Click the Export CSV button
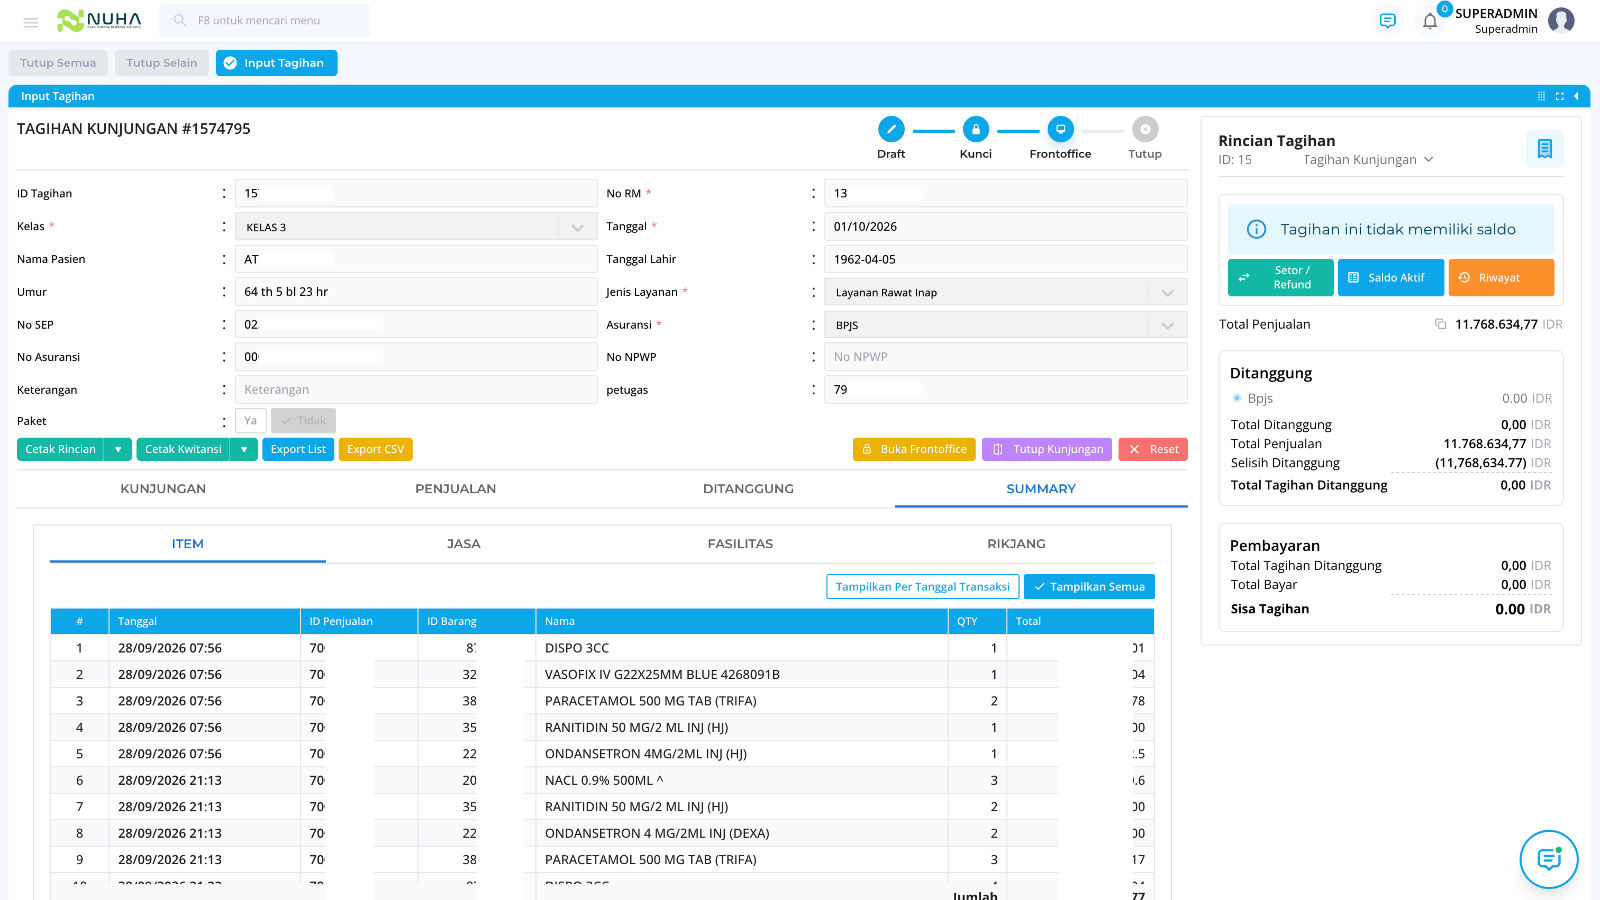This screenshot has height=900, width=1600. (x=376, y=450)
